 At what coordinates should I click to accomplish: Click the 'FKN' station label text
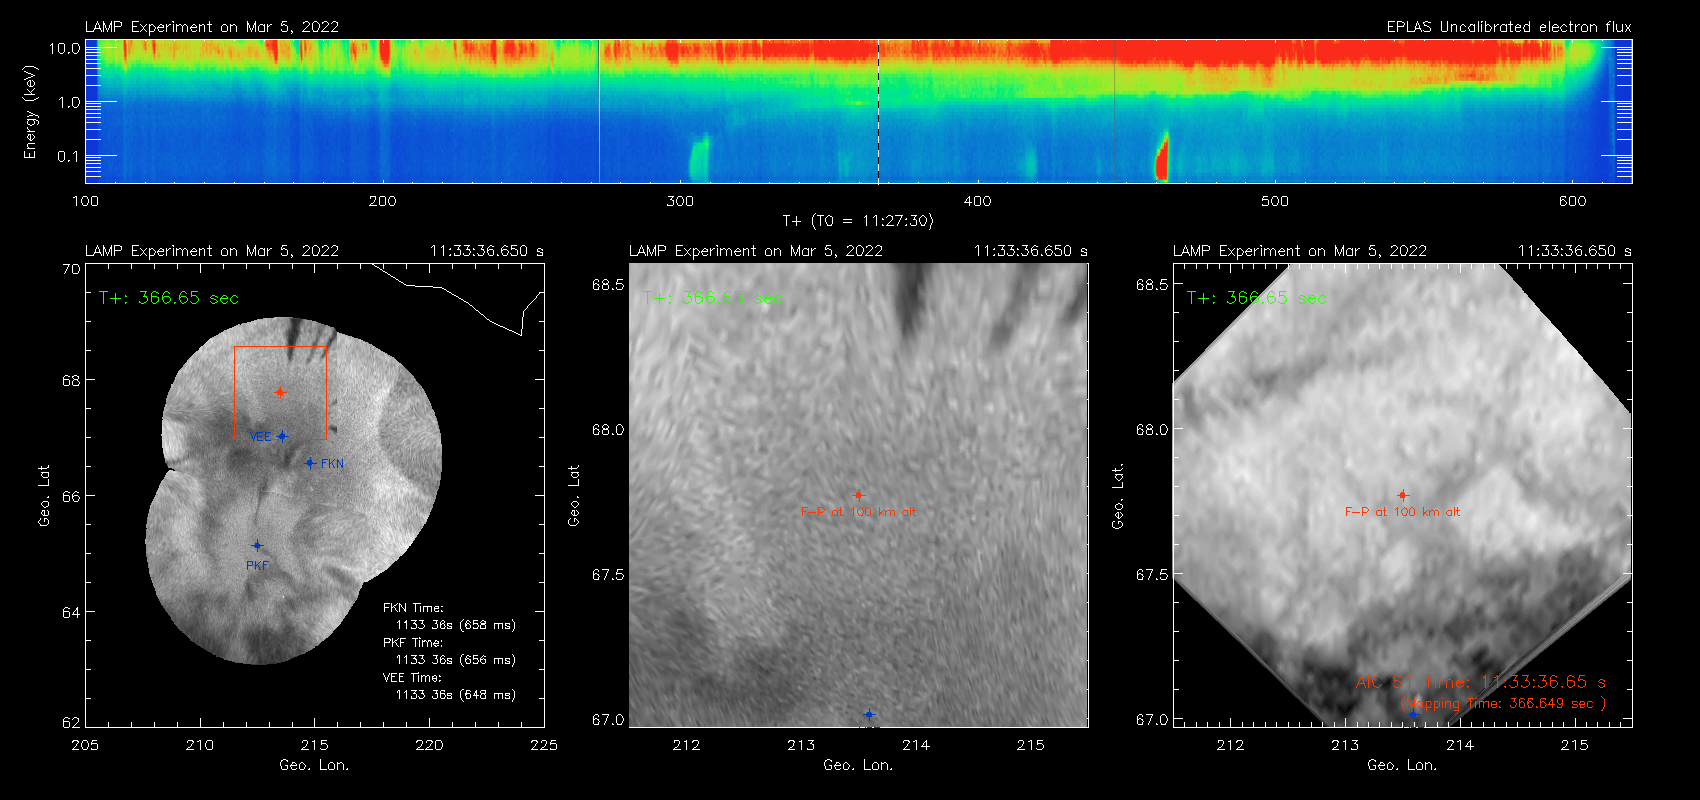pos(333,464)
